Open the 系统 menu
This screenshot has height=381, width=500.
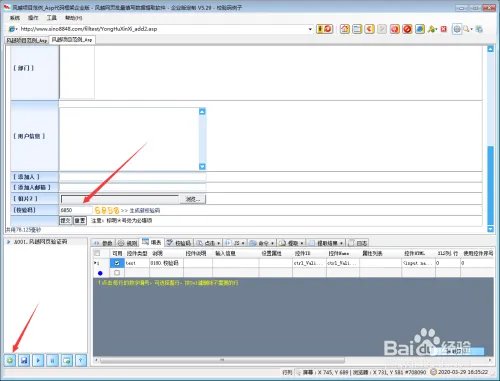click(15, 18)
